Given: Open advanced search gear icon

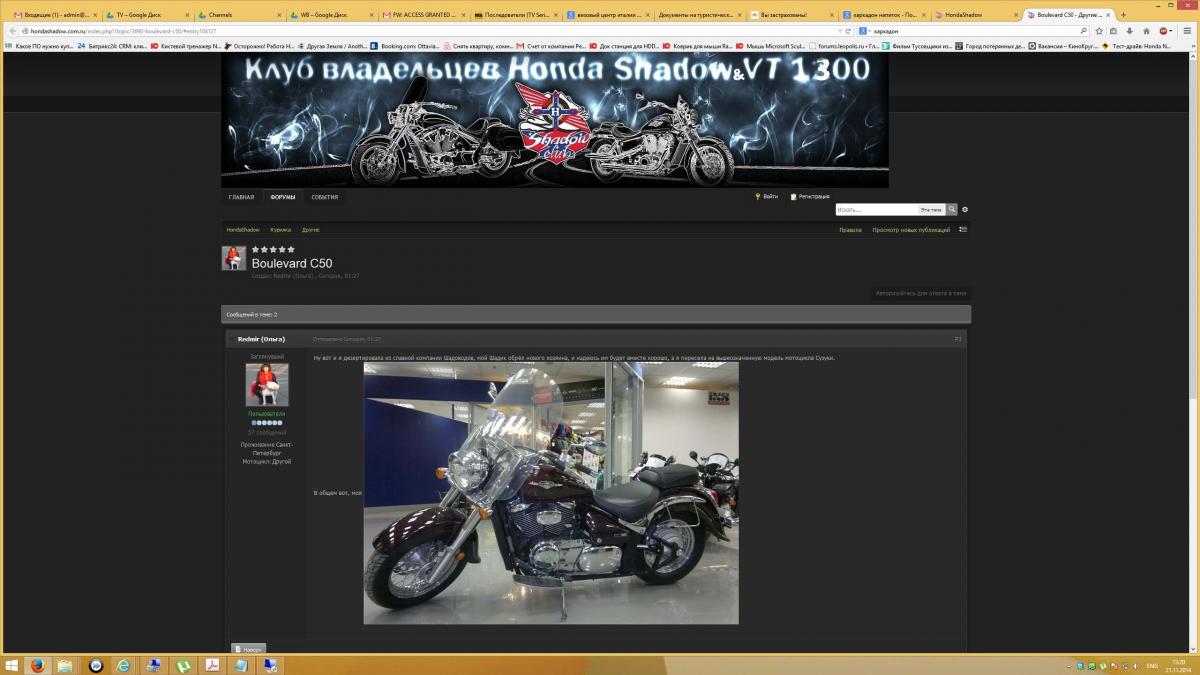Looking at the screenshot, I should (965, 210).
